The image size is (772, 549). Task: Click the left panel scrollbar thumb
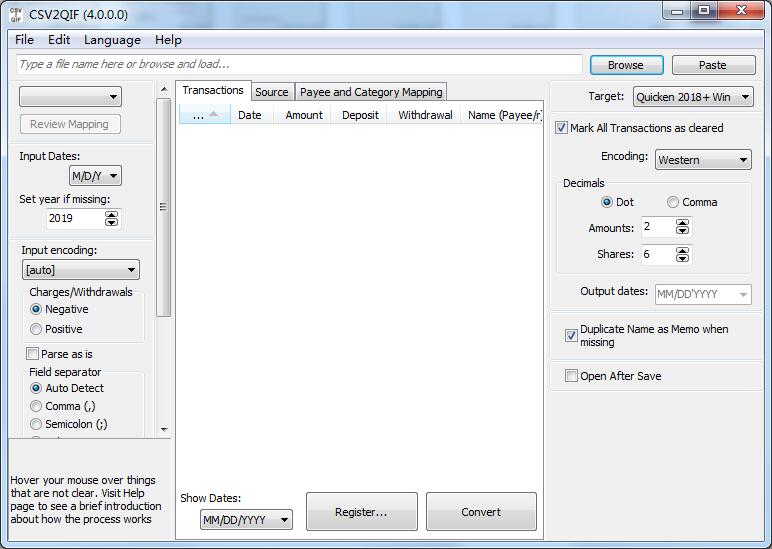[x=164, y=207]
